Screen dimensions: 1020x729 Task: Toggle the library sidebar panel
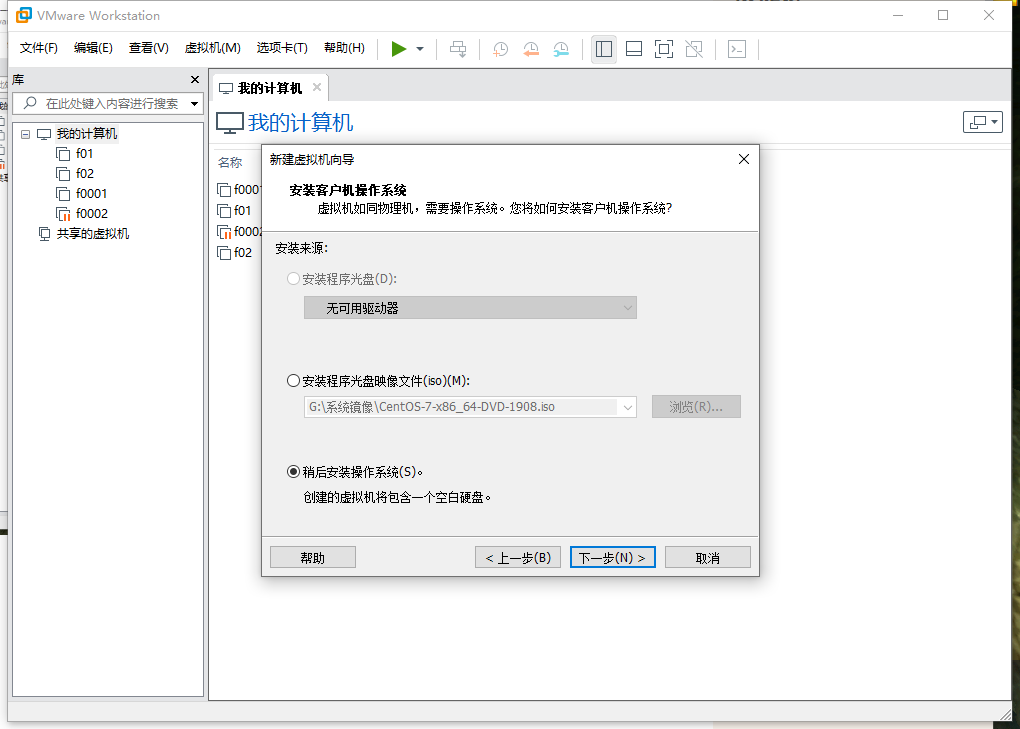pos(603,48)
